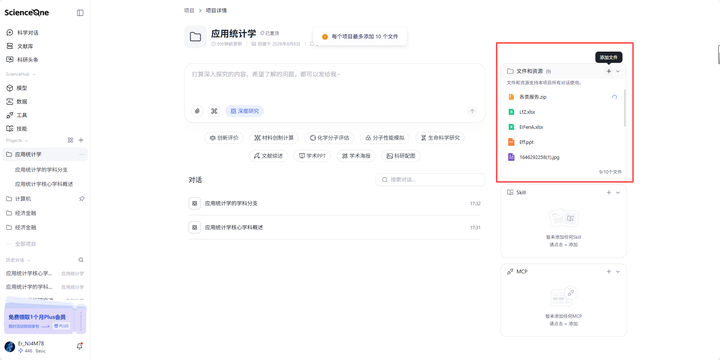
Task: Open conversation 应用统计学核心学科概述 at 17:31
Action: coord(334,227)
